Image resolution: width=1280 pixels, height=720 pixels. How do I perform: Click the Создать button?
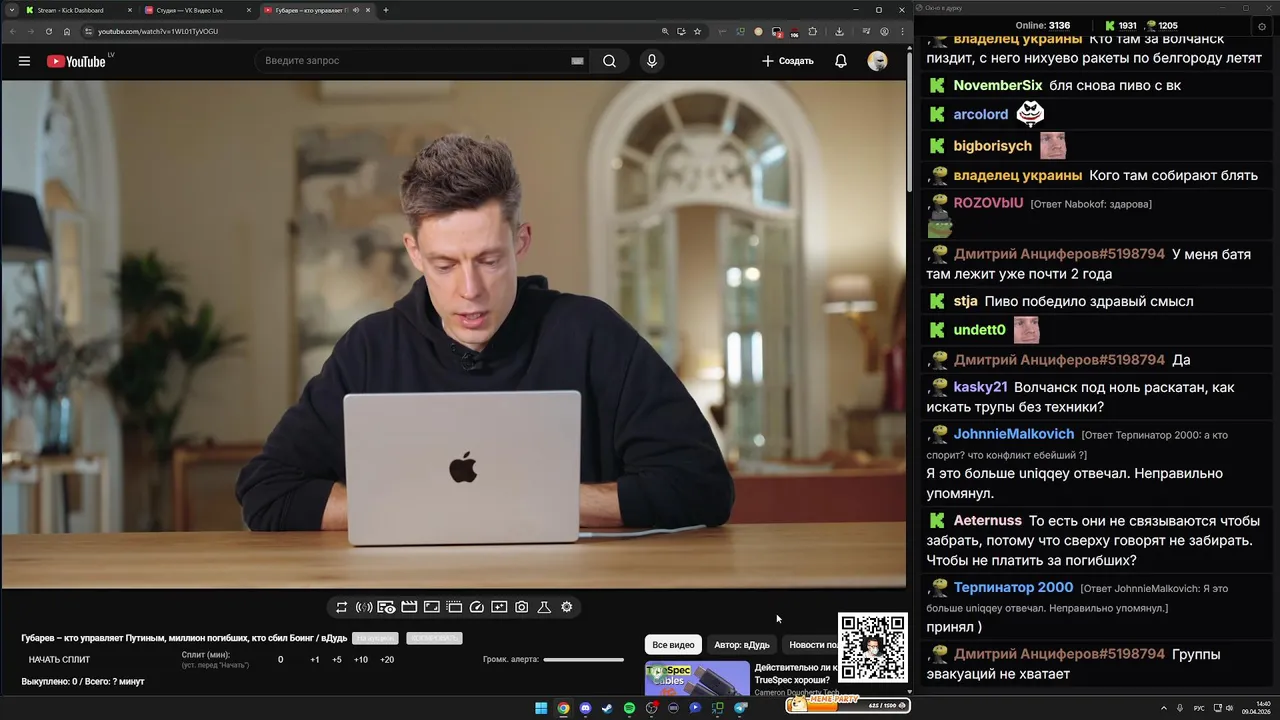[788, 61]
